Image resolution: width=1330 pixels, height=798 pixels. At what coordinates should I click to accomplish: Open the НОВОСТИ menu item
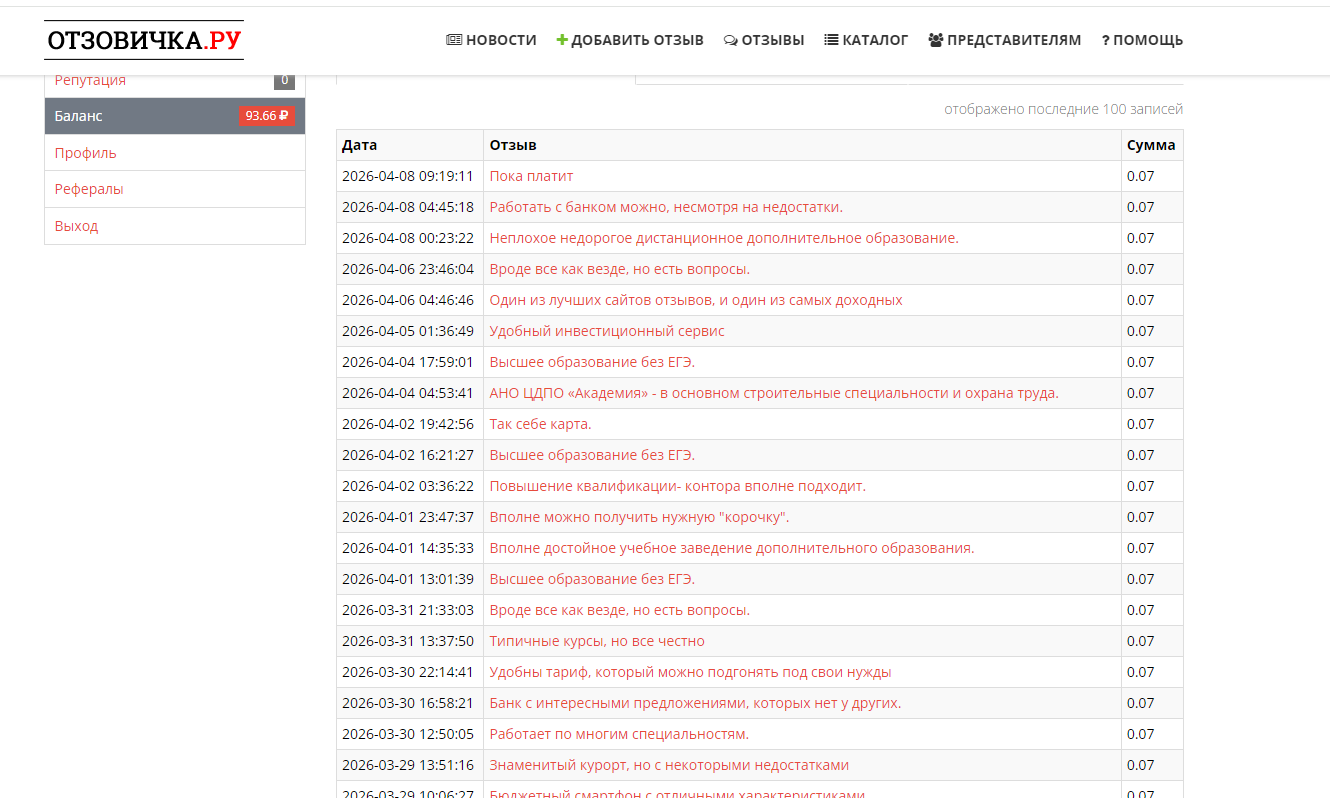pos(491,40)
